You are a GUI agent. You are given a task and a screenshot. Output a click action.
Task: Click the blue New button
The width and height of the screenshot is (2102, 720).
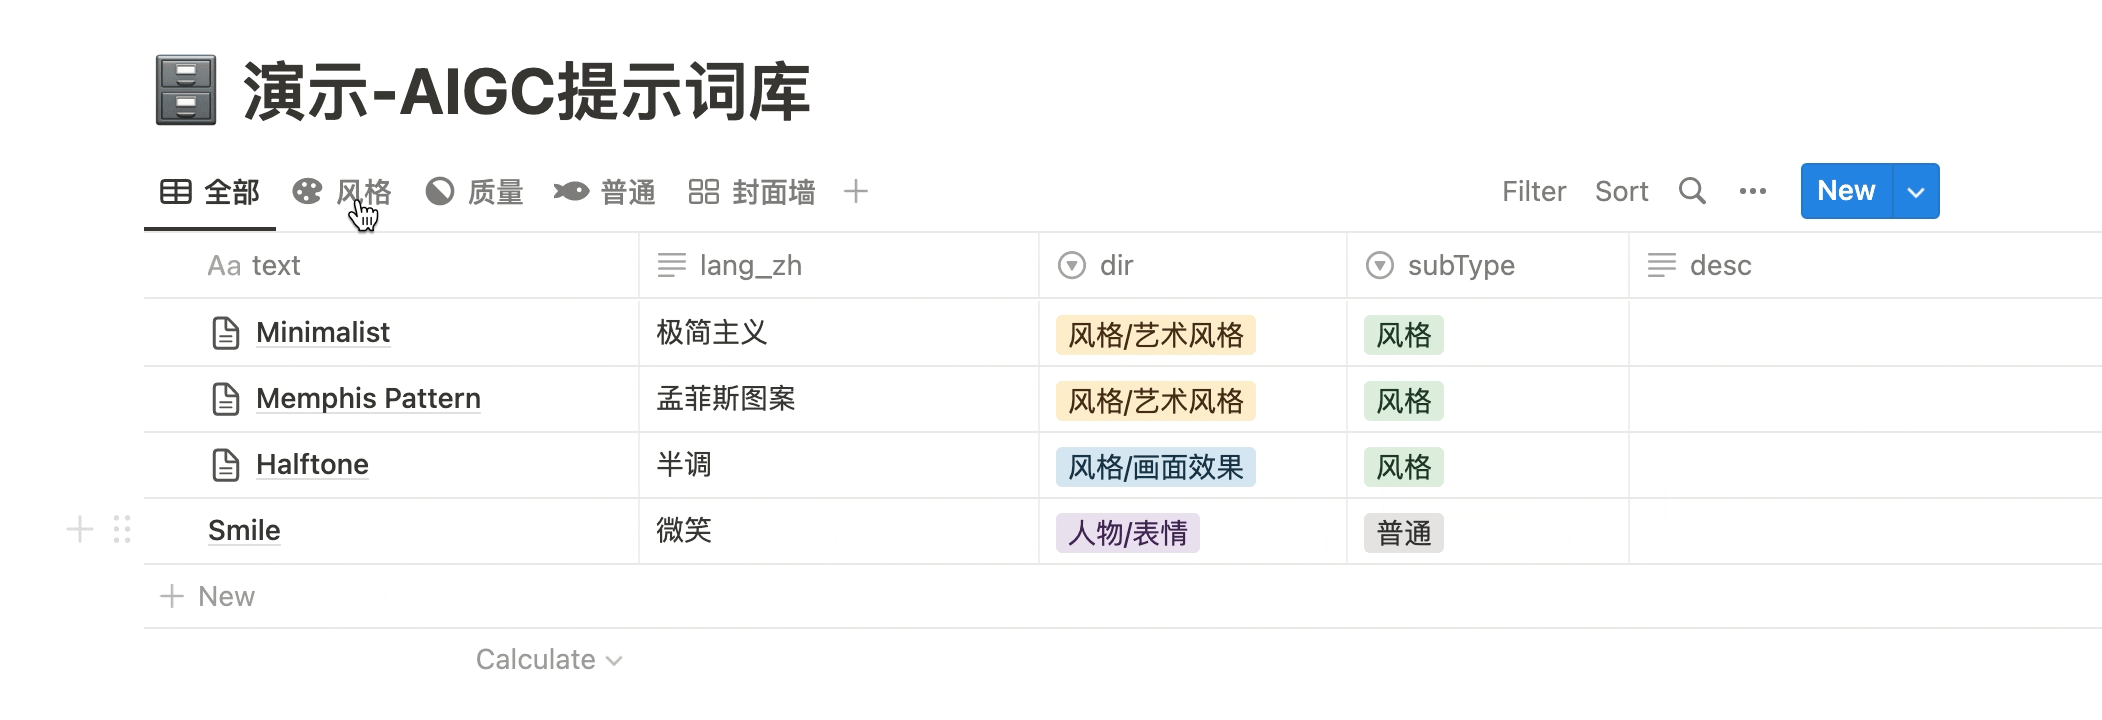tap(1845, 190)
